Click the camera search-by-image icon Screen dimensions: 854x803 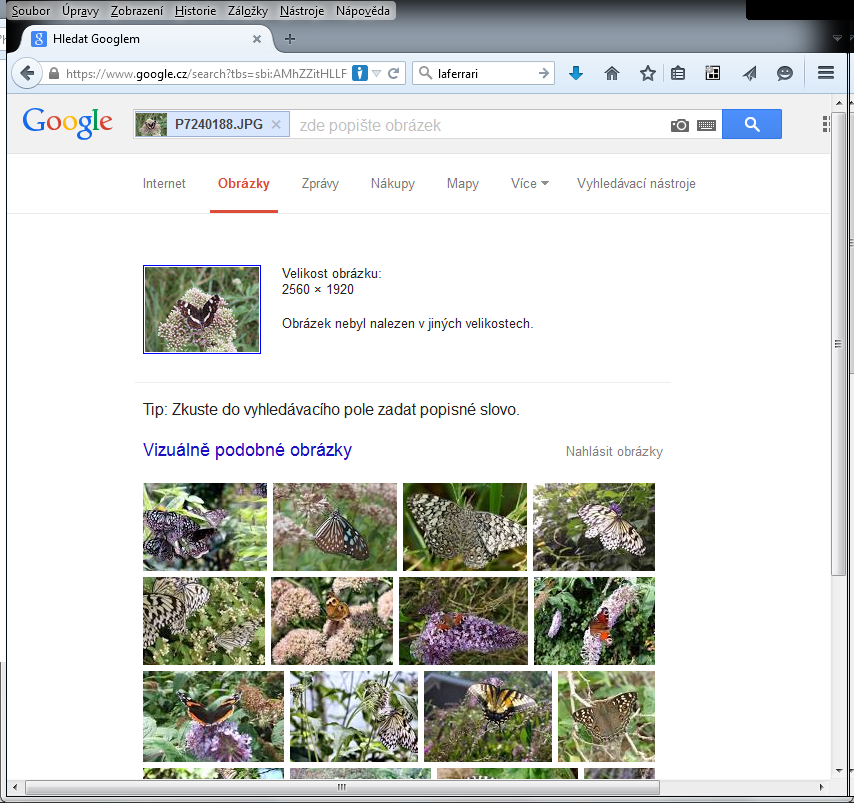point(680,125)
